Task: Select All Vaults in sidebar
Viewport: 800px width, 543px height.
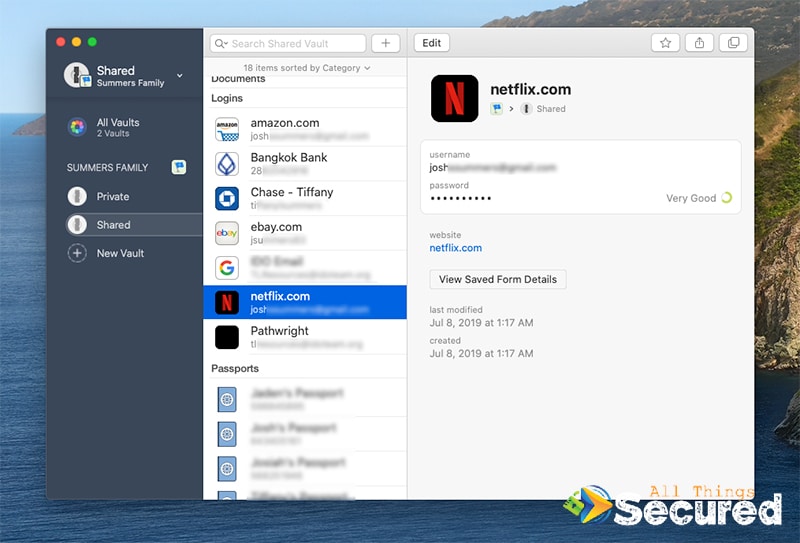Action: (124, 127)
